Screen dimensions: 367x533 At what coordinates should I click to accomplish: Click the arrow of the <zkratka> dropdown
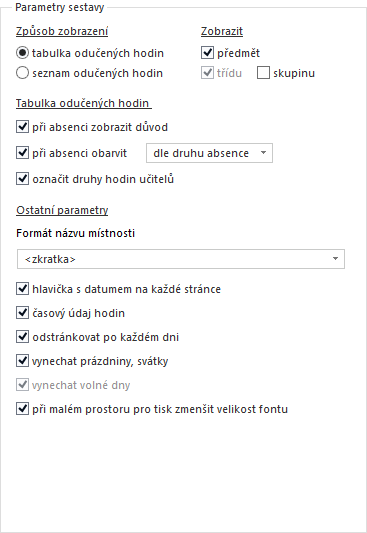(335, 259)
